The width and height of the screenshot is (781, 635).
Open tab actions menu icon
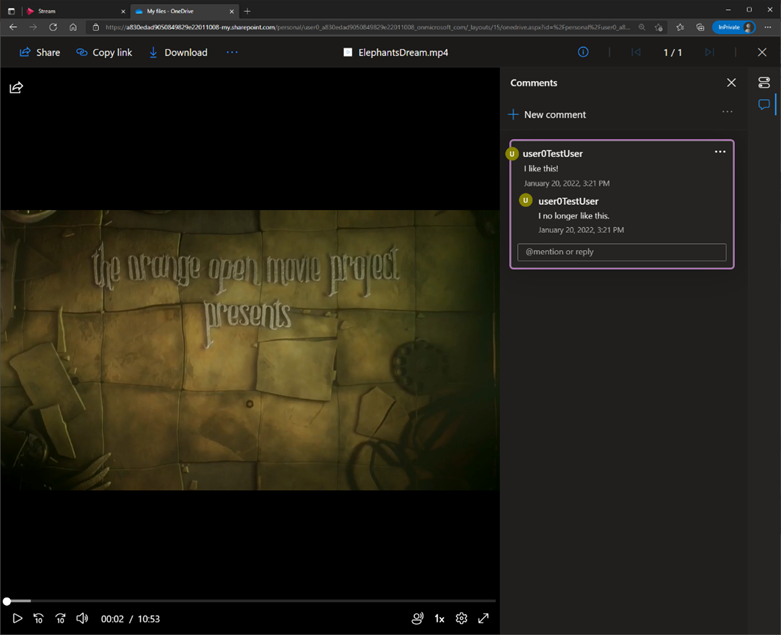11,11
